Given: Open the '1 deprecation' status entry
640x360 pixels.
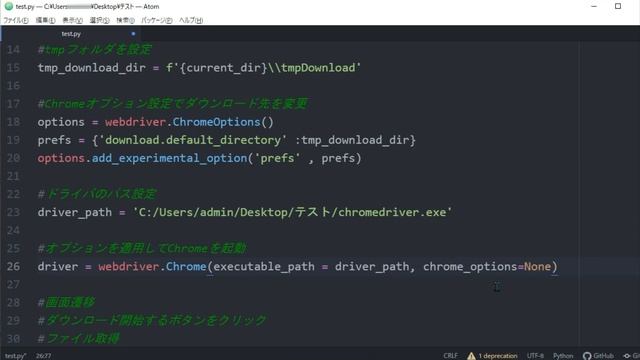Looking at the screenshot, I should point(498,356).
